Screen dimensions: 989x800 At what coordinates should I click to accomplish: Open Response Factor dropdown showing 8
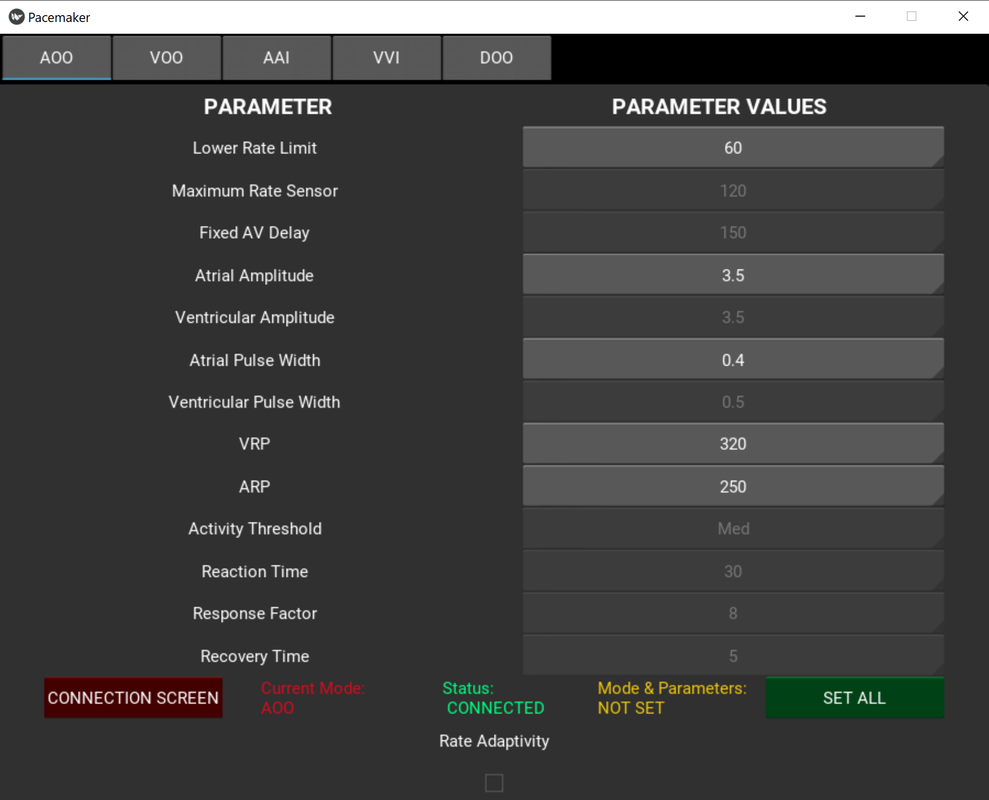coord(733,613)
